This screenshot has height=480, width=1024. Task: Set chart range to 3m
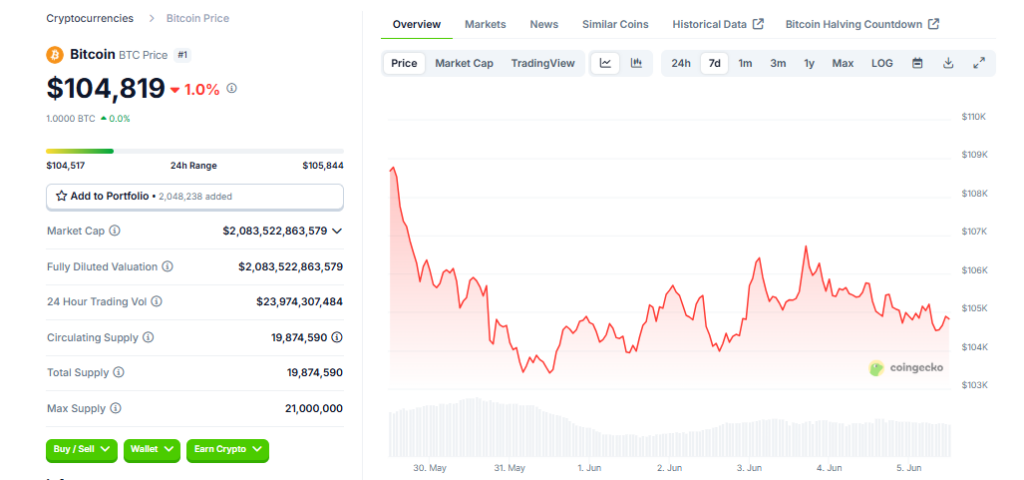(778, 63)
